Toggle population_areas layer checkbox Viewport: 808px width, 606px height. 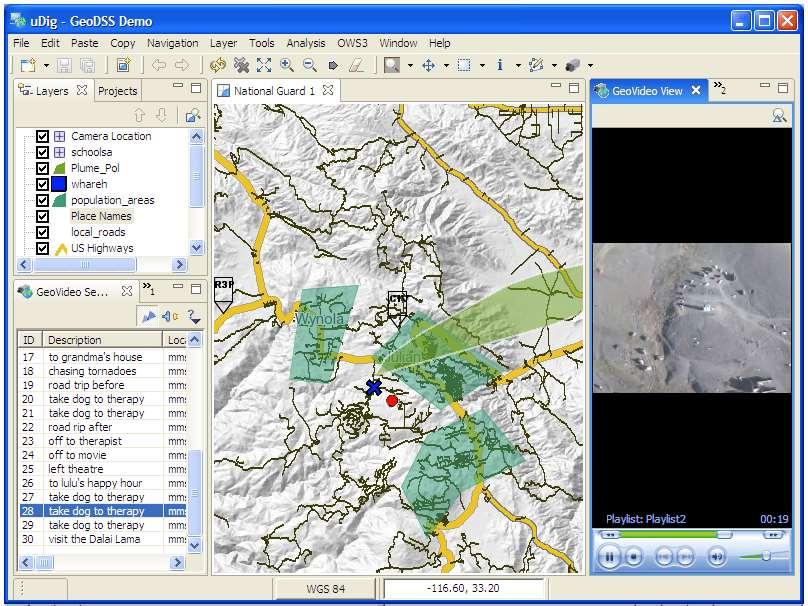42,200
